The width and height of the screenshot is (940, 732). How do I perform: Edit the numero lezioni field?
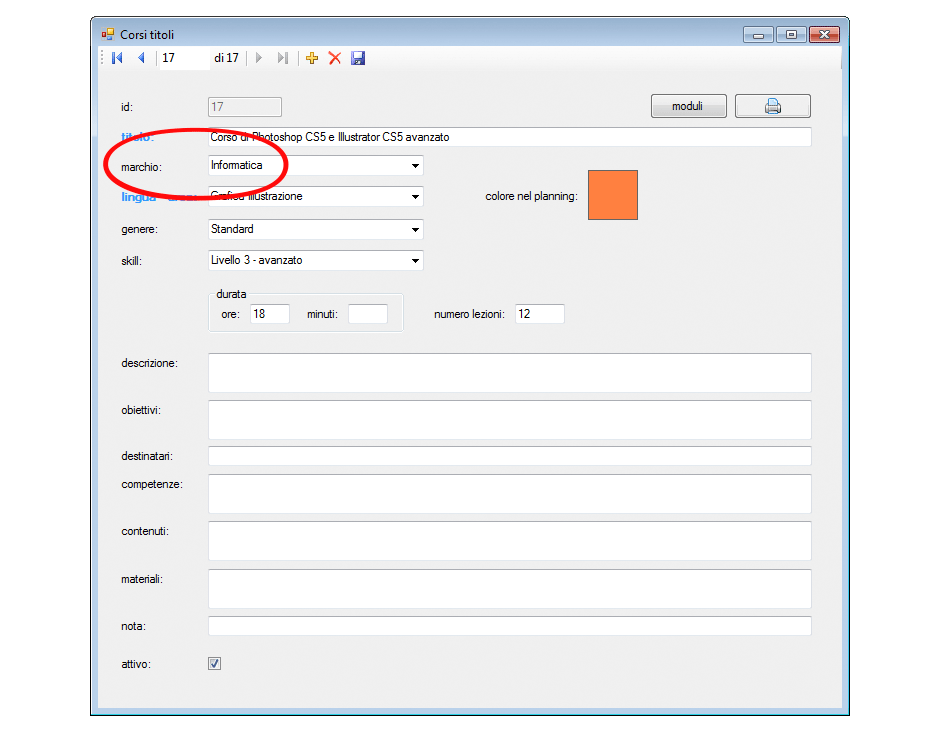540,314
